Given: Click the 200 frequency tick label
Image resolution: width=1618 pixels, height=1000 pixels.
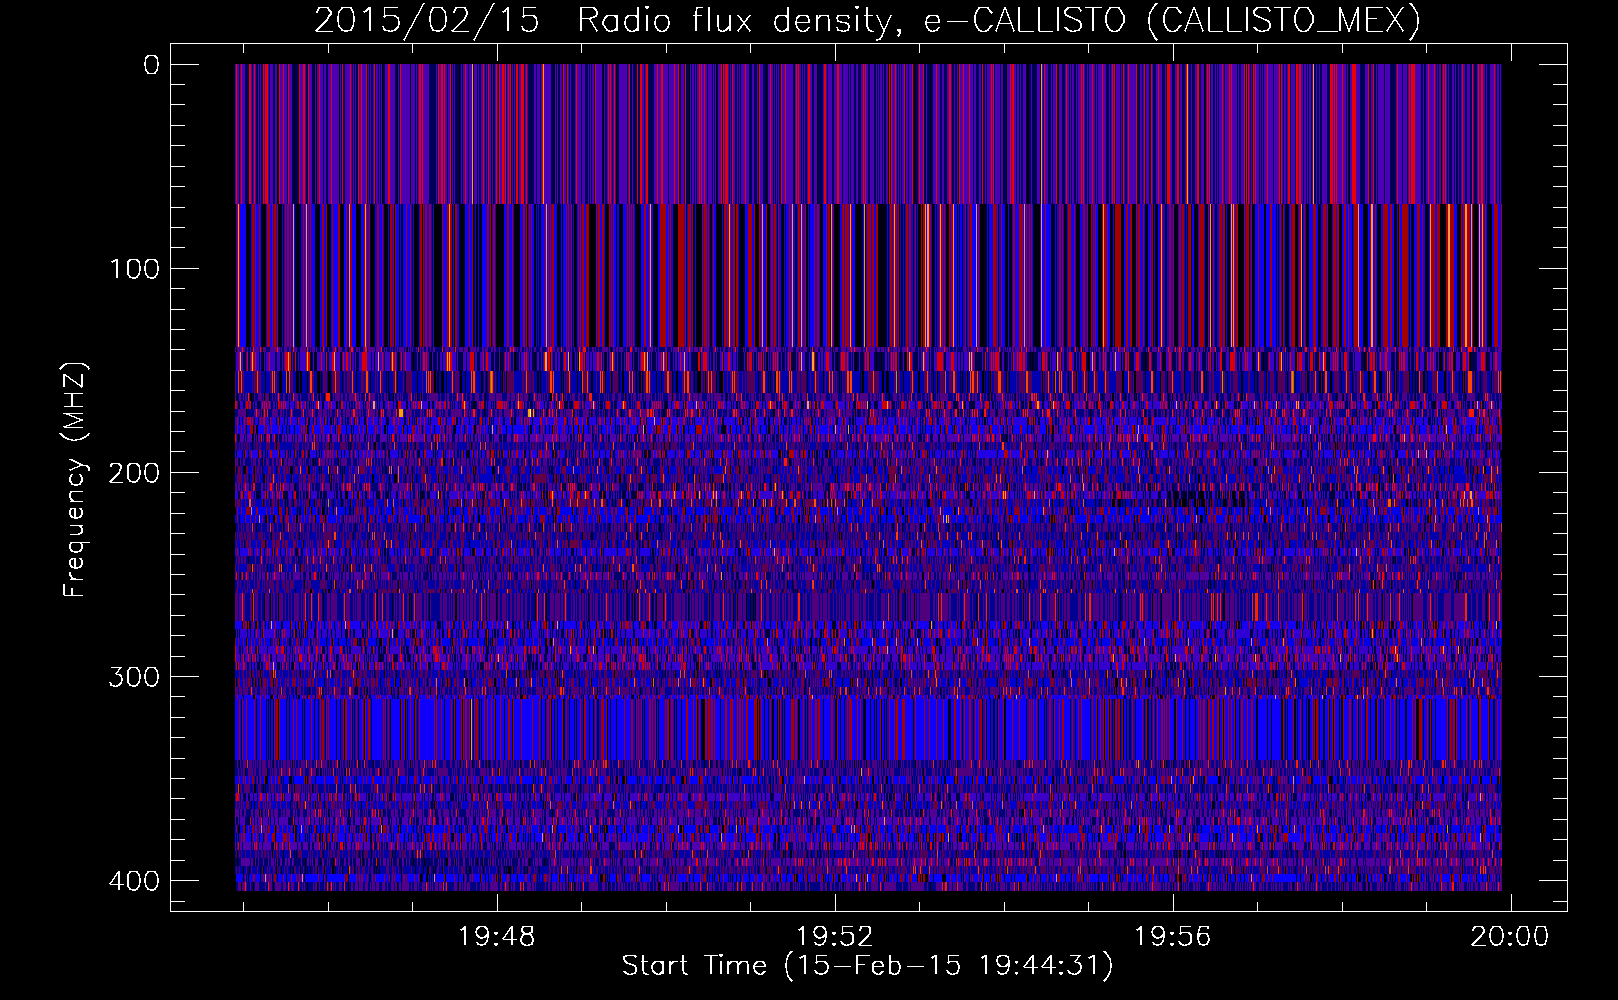Looking at the screenshot, I should (x=133, y=473).
